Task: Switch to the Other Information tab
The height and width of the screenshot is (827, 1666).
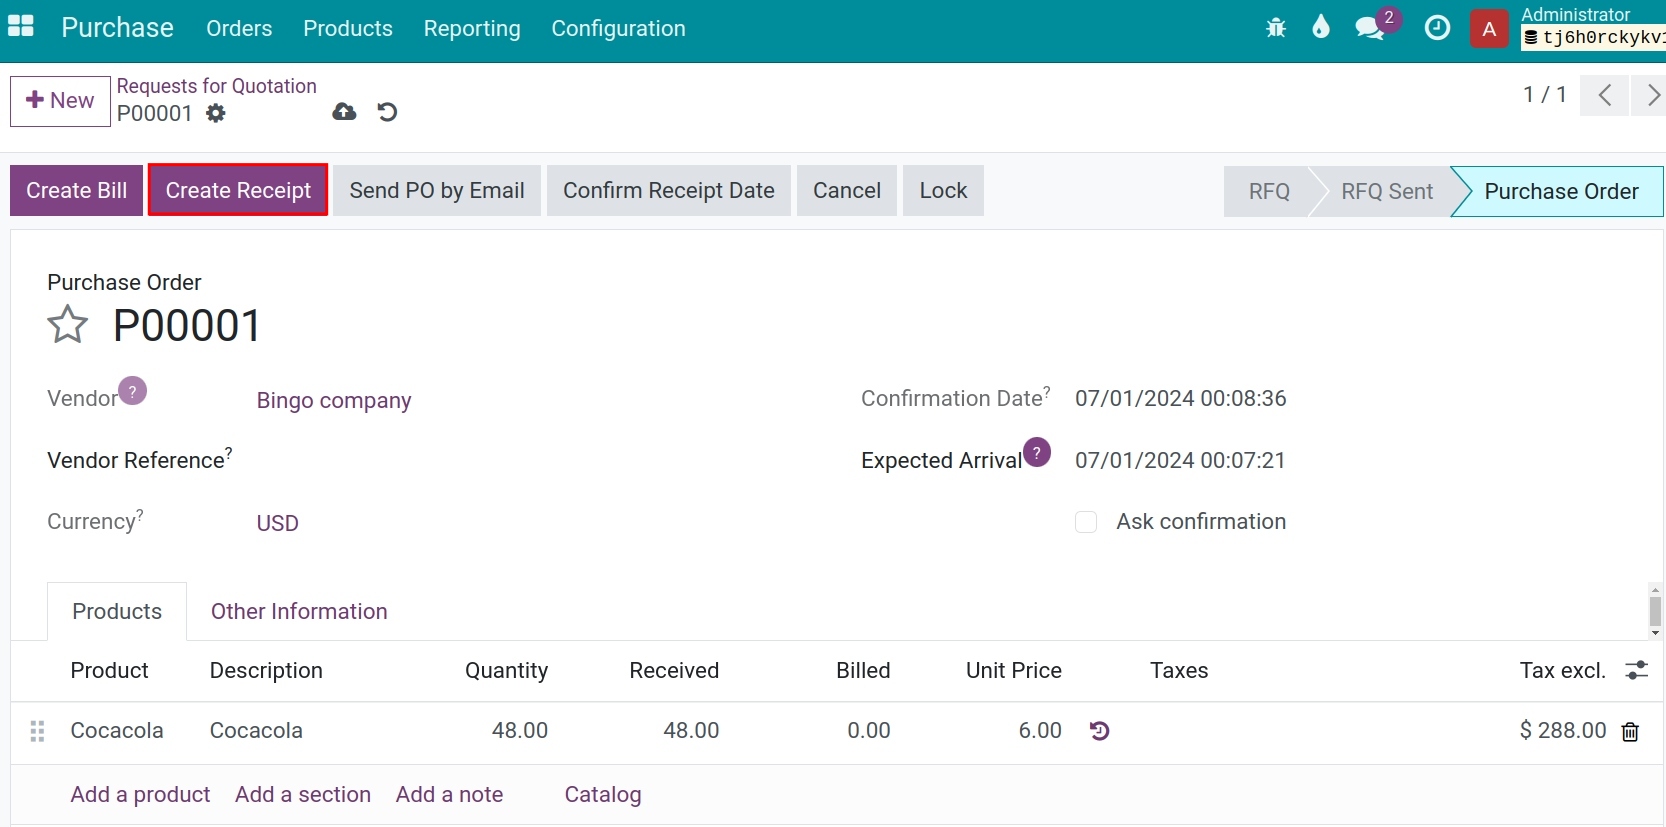Action: point(299,611)
